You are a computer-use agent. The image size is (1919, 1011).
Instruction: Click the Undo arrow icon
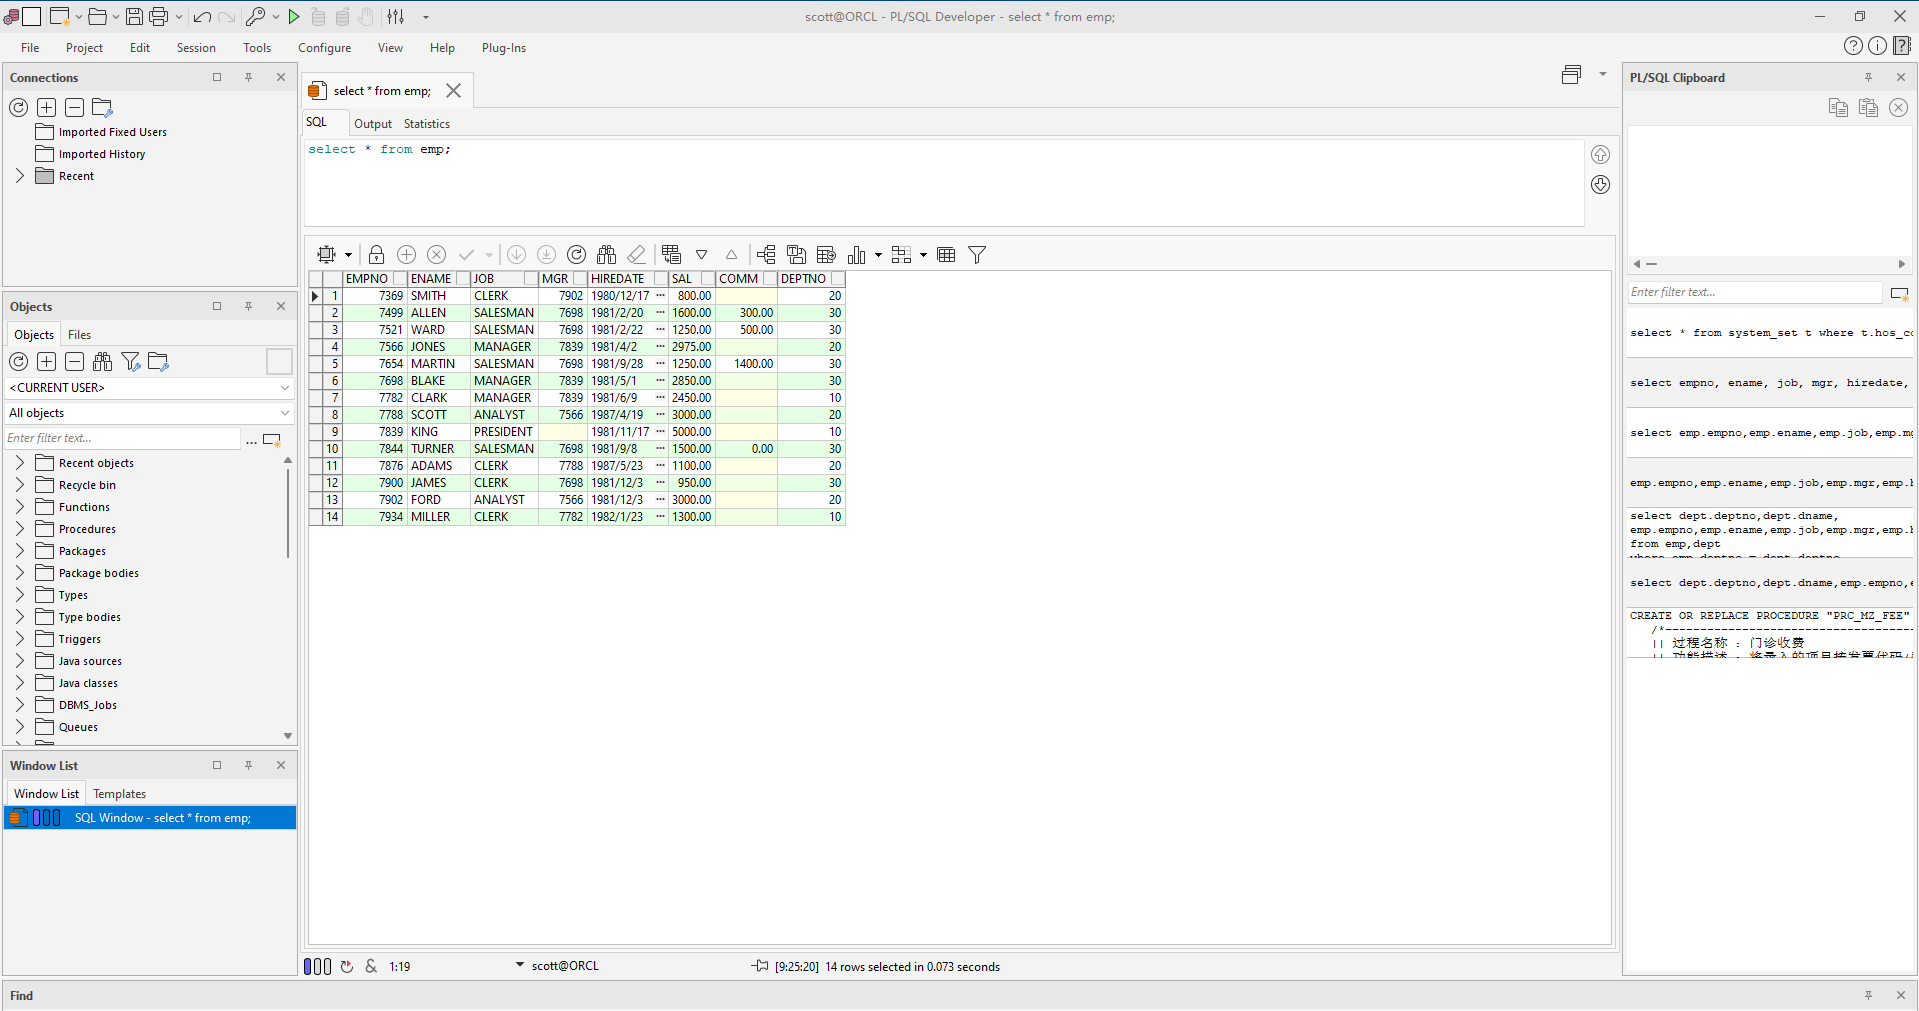point(202,17)
